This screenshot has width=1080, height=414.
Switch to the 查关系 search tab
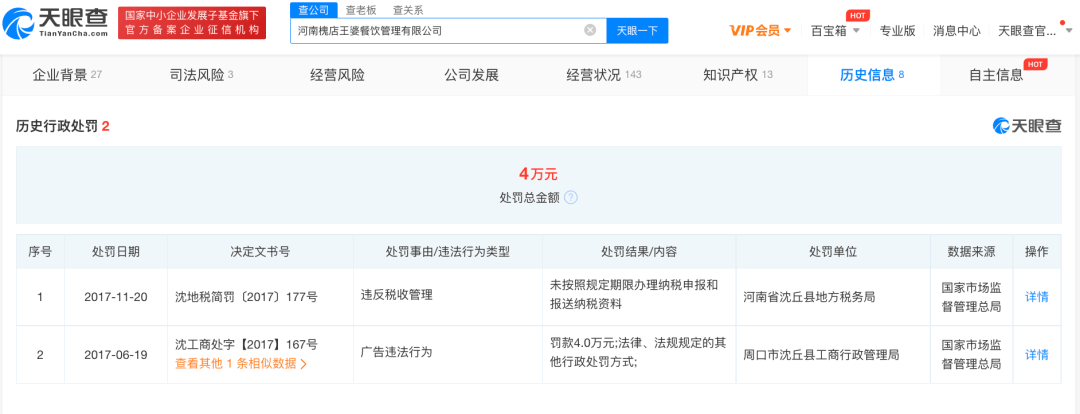[408, 9]
